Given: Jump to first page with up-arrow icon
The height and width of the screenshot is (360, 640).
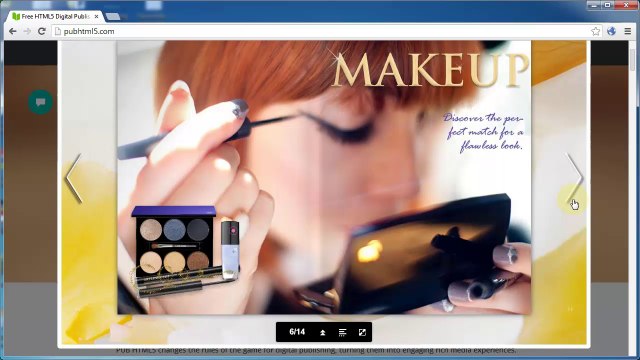Looking at the screenshot, I should [322, 333].
